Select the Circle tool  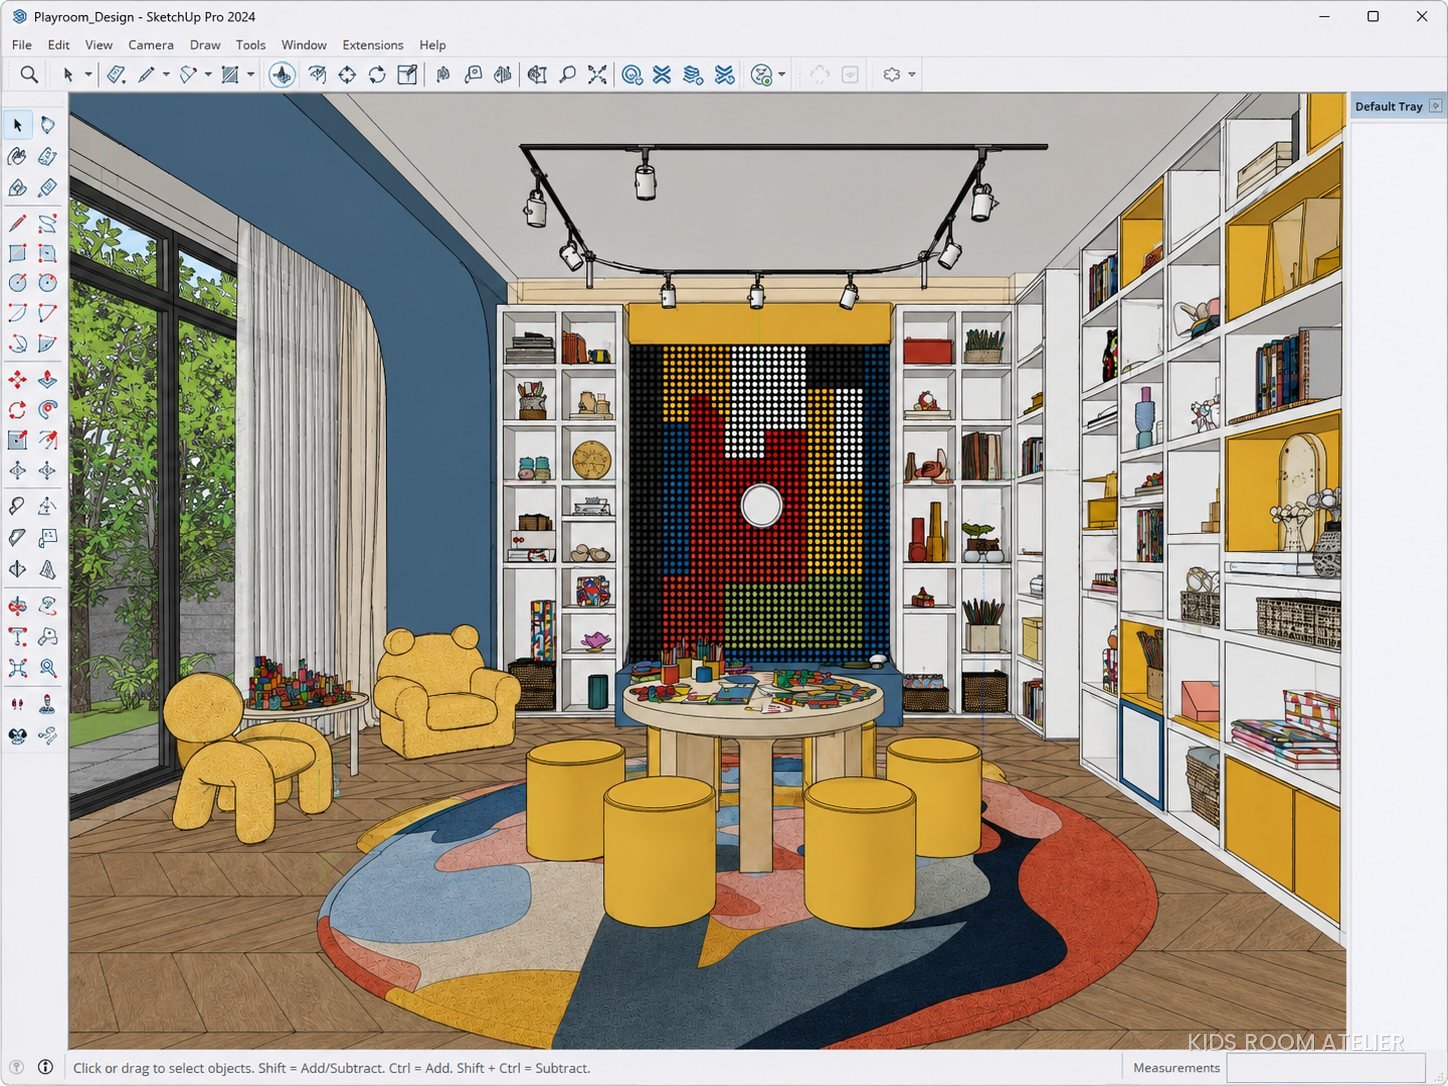17,283
